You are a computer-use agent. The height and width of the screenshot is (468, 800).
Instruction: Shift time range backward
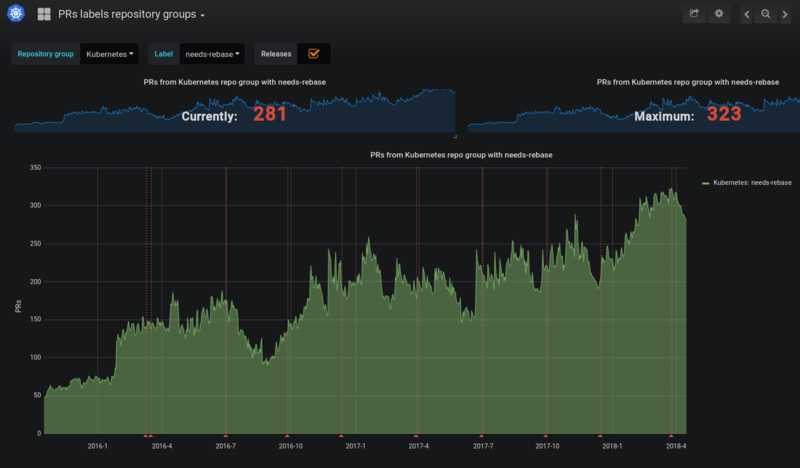pos(746,14)
